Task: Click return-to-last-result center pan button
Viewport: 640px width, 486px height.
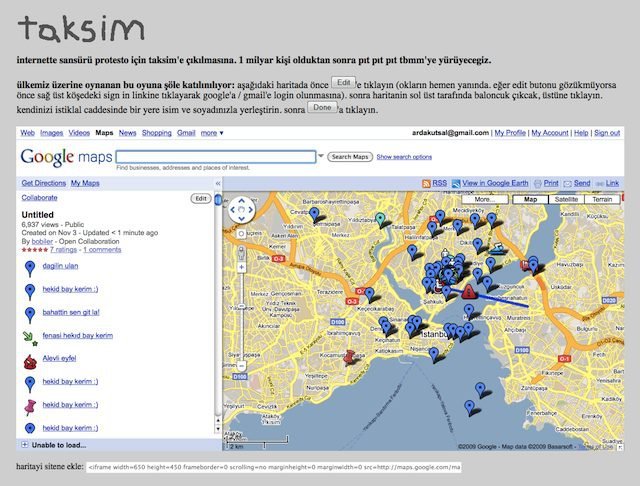Action: [241, 210]
